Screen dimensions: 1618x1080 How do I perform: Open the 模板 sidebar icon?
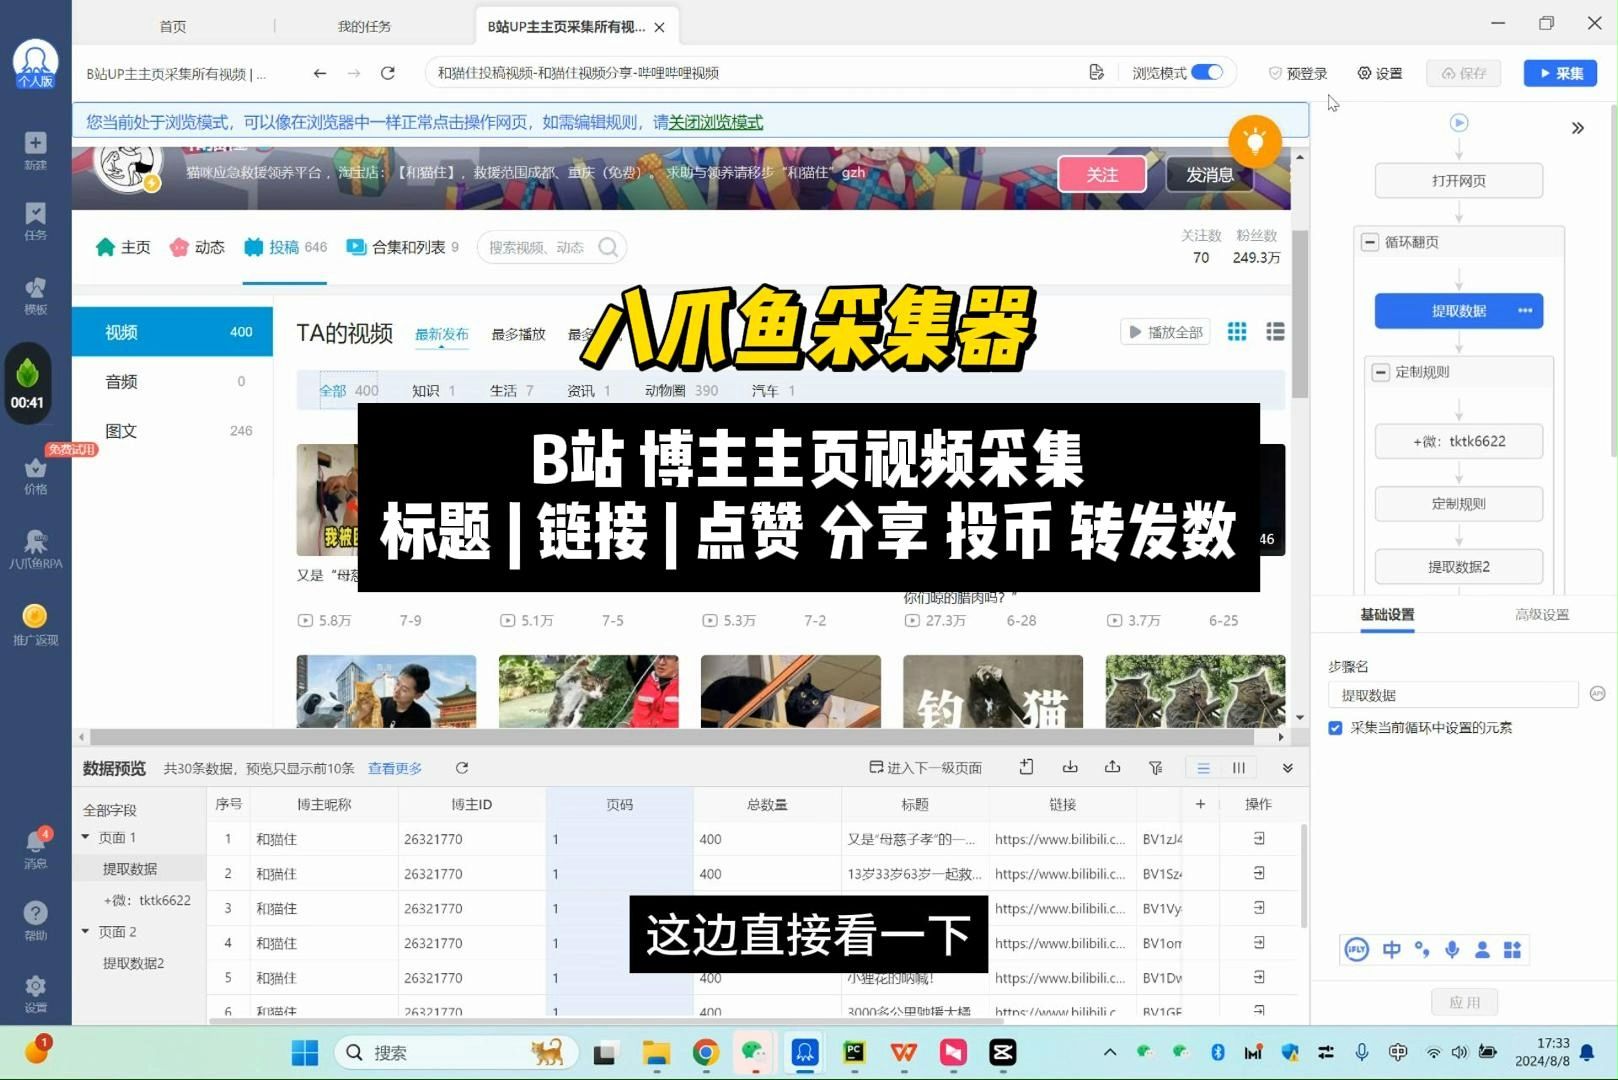tap(35, 295)
